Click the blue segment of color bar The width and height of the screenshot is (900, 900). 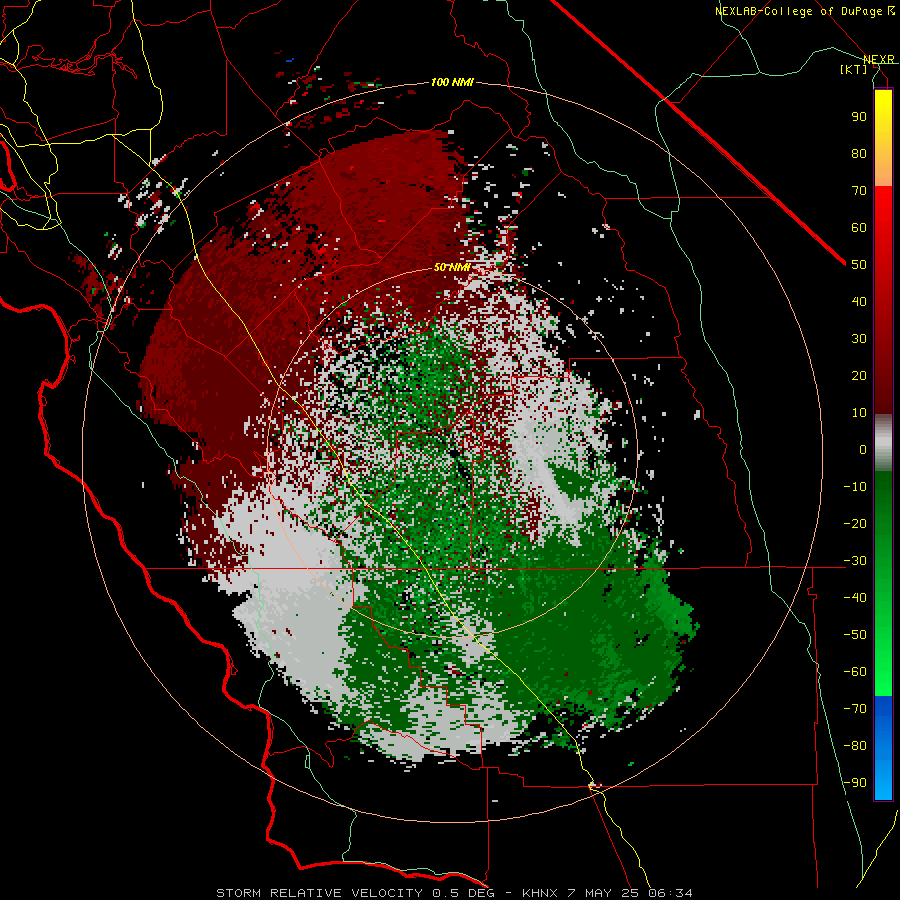pyautogui.click(x=883, y=748)
